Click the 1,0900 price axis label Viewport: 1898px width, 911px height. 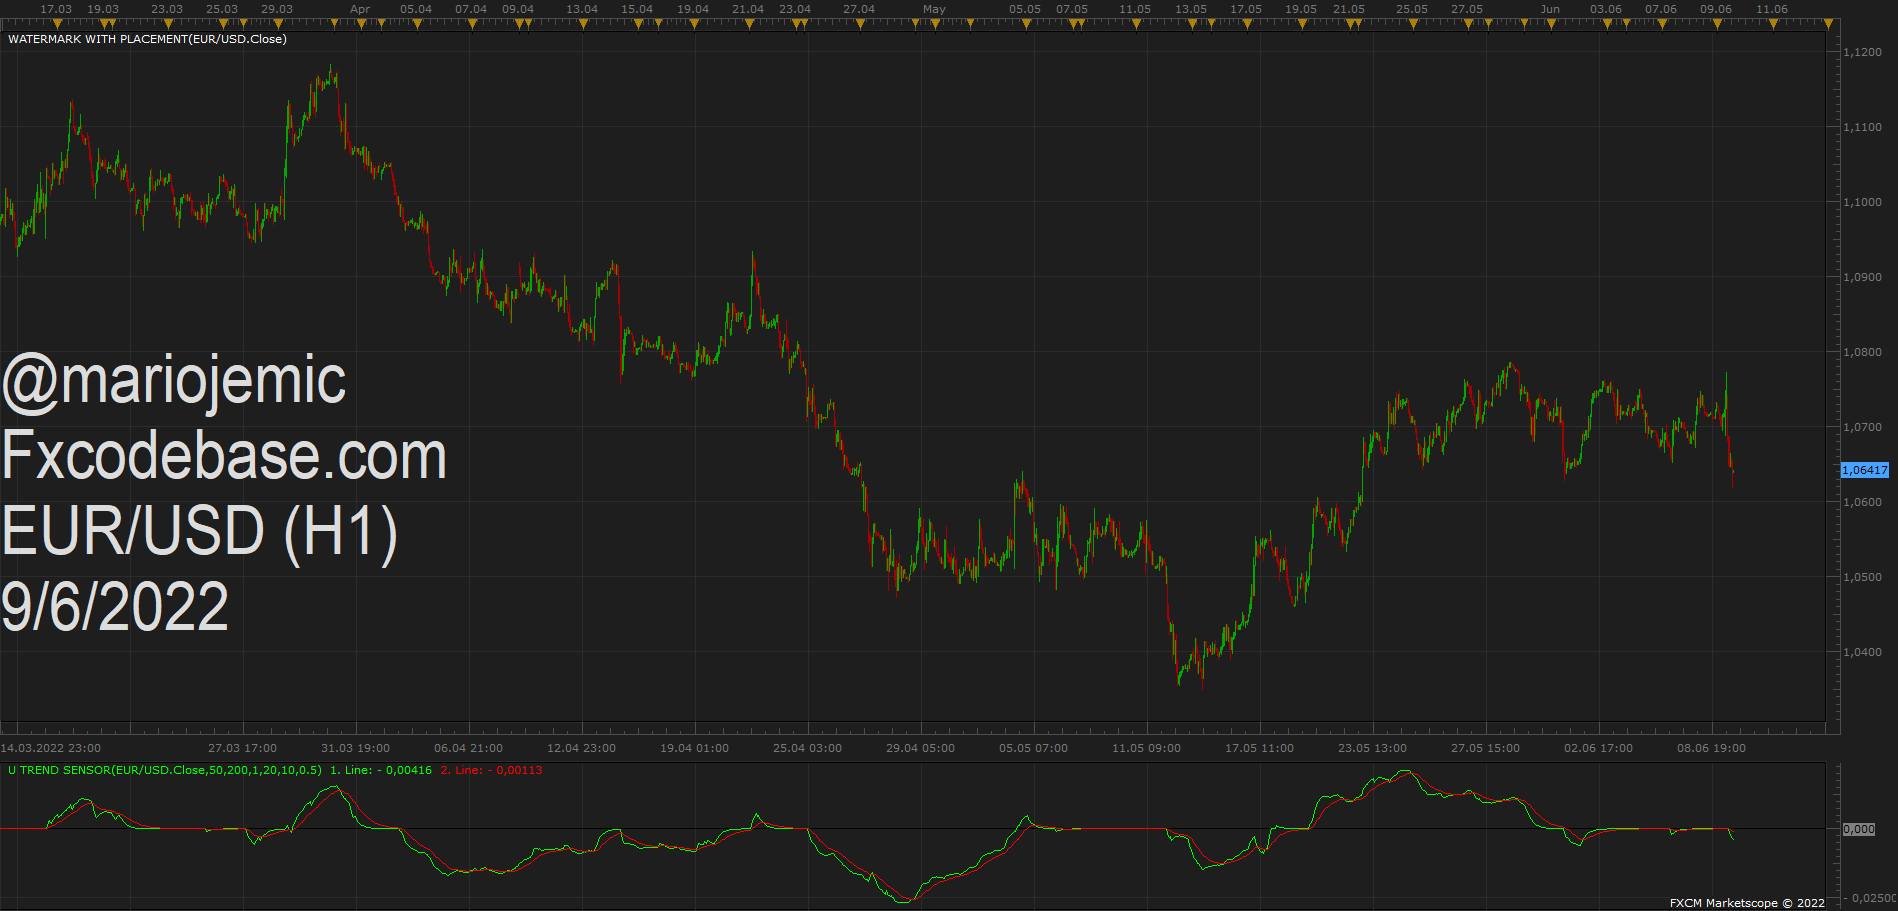(1862, 277)
